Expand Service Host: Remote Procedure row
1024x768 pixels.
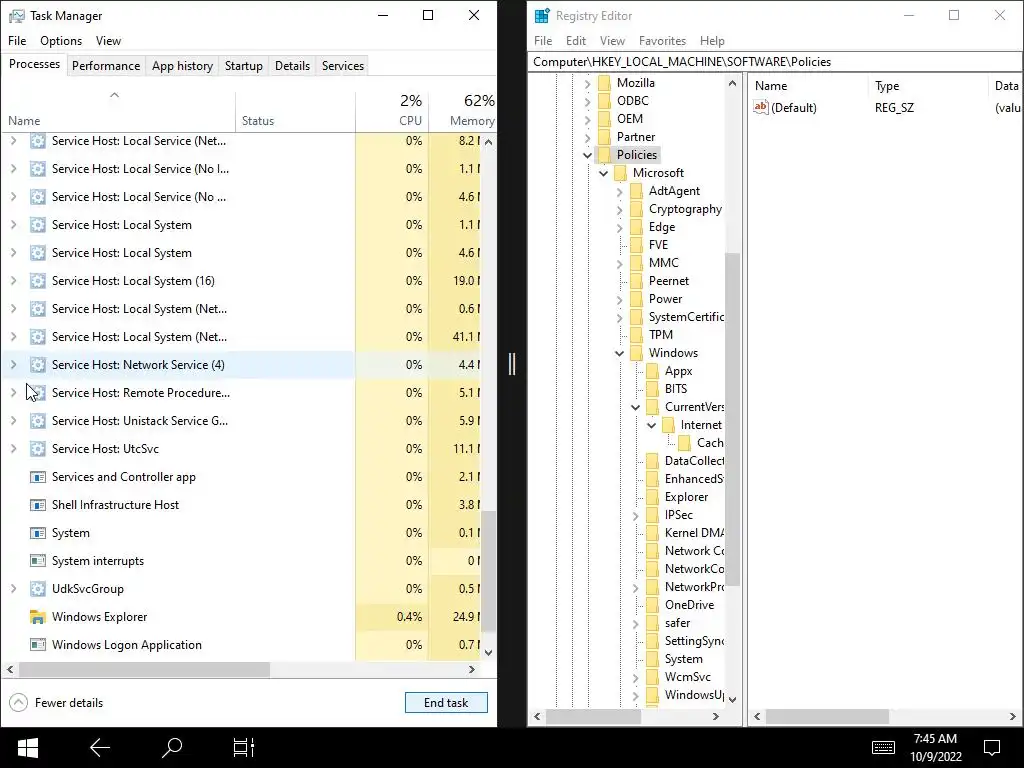tap(13, 392)
